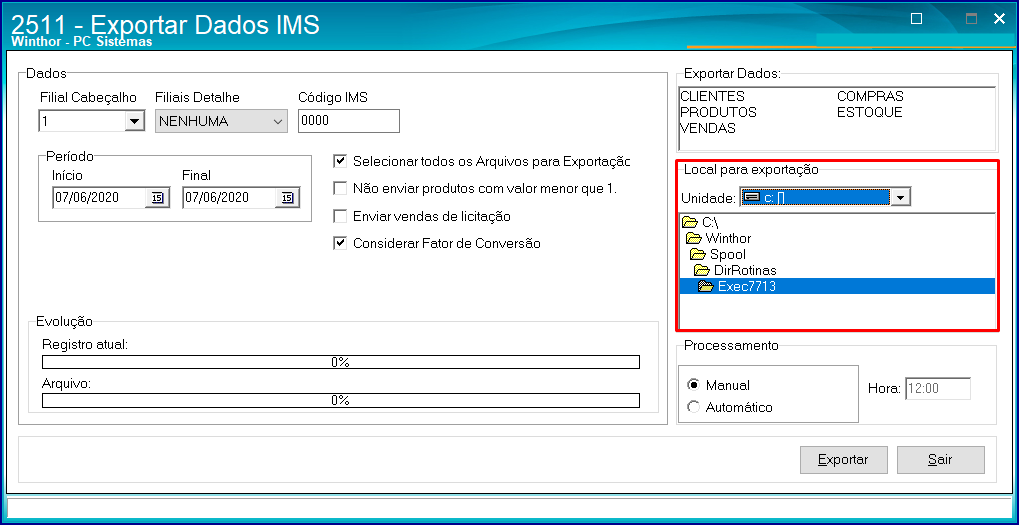Screen dimensions: 1019x525
Task: Select CLIENTES in Exportar Dados list
Action: pyautogui.click(x=712, y=96)
